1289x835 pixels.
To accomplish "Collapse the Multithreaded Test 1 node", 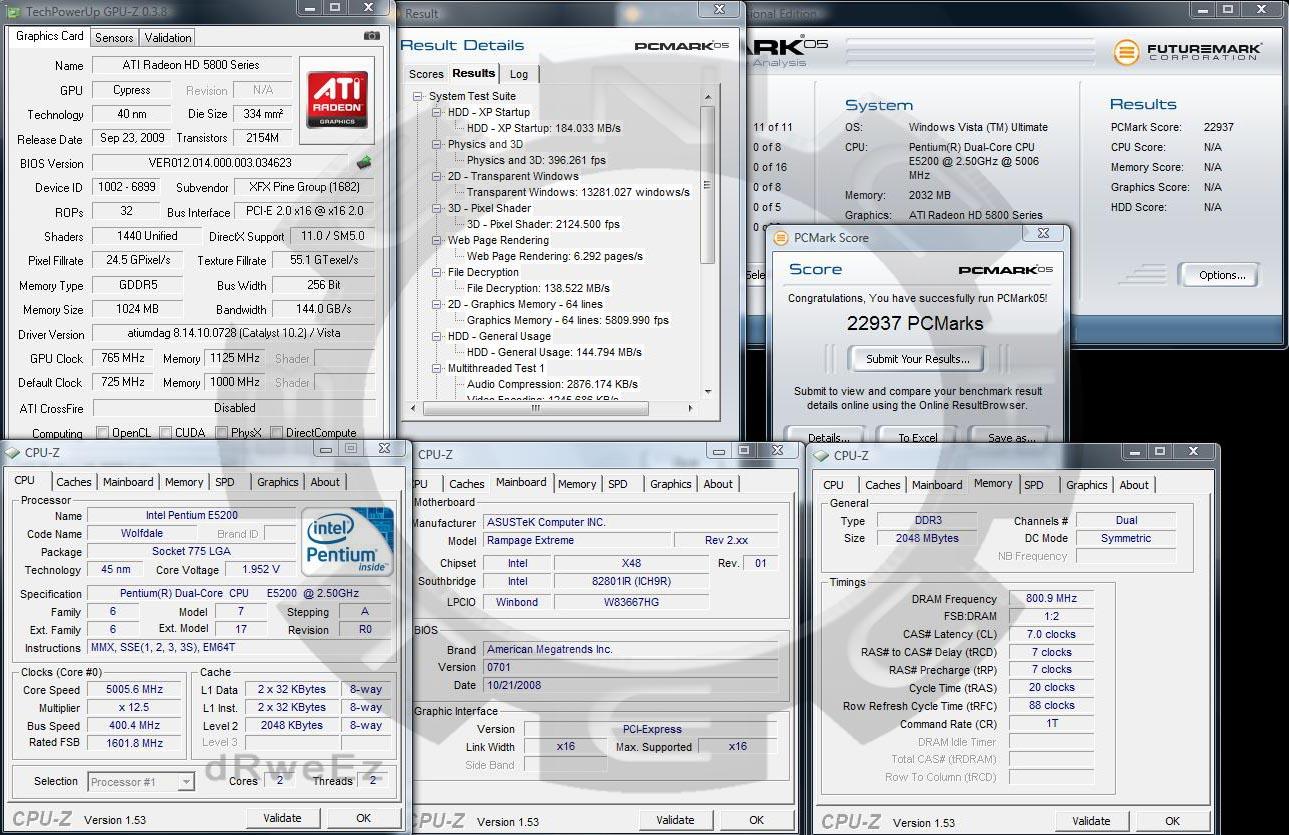I will (x=436, y=368).
